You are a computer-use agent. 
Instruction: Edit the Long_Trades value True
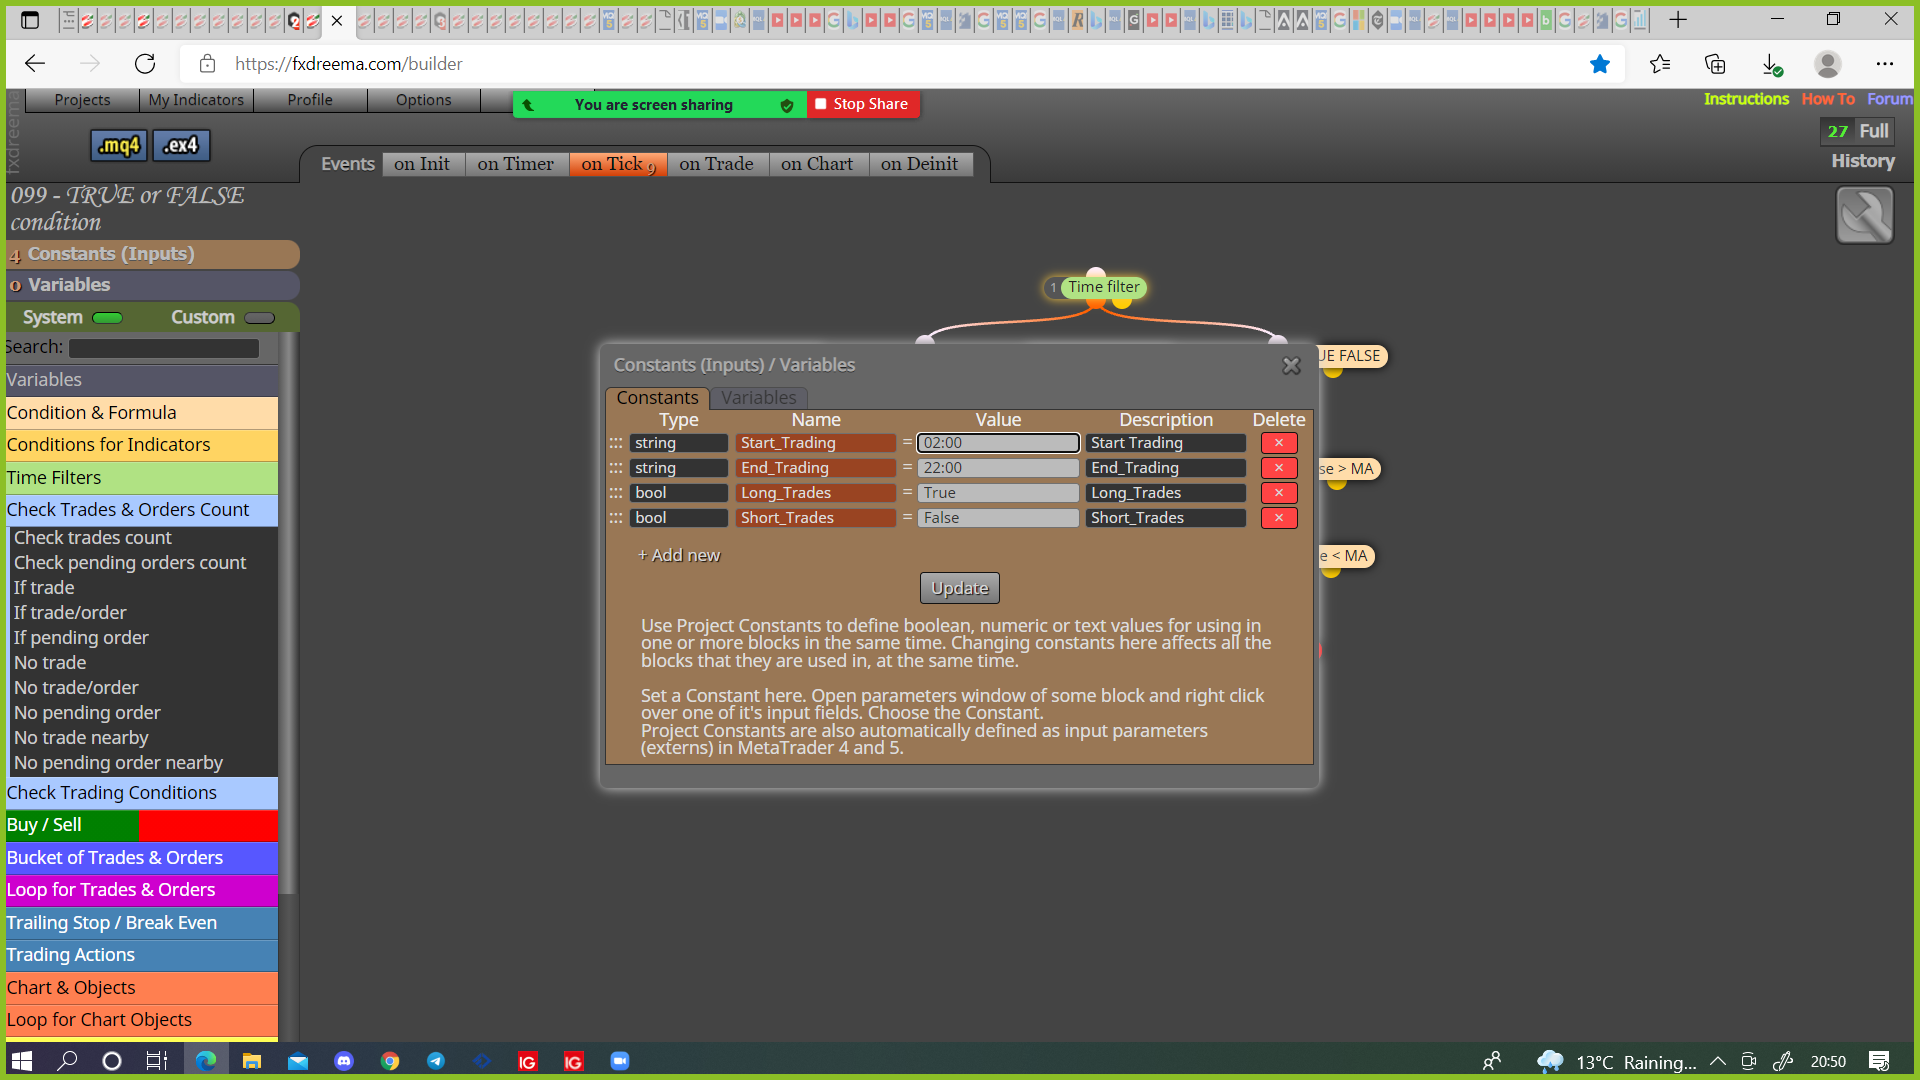click(x=998, y=493)
